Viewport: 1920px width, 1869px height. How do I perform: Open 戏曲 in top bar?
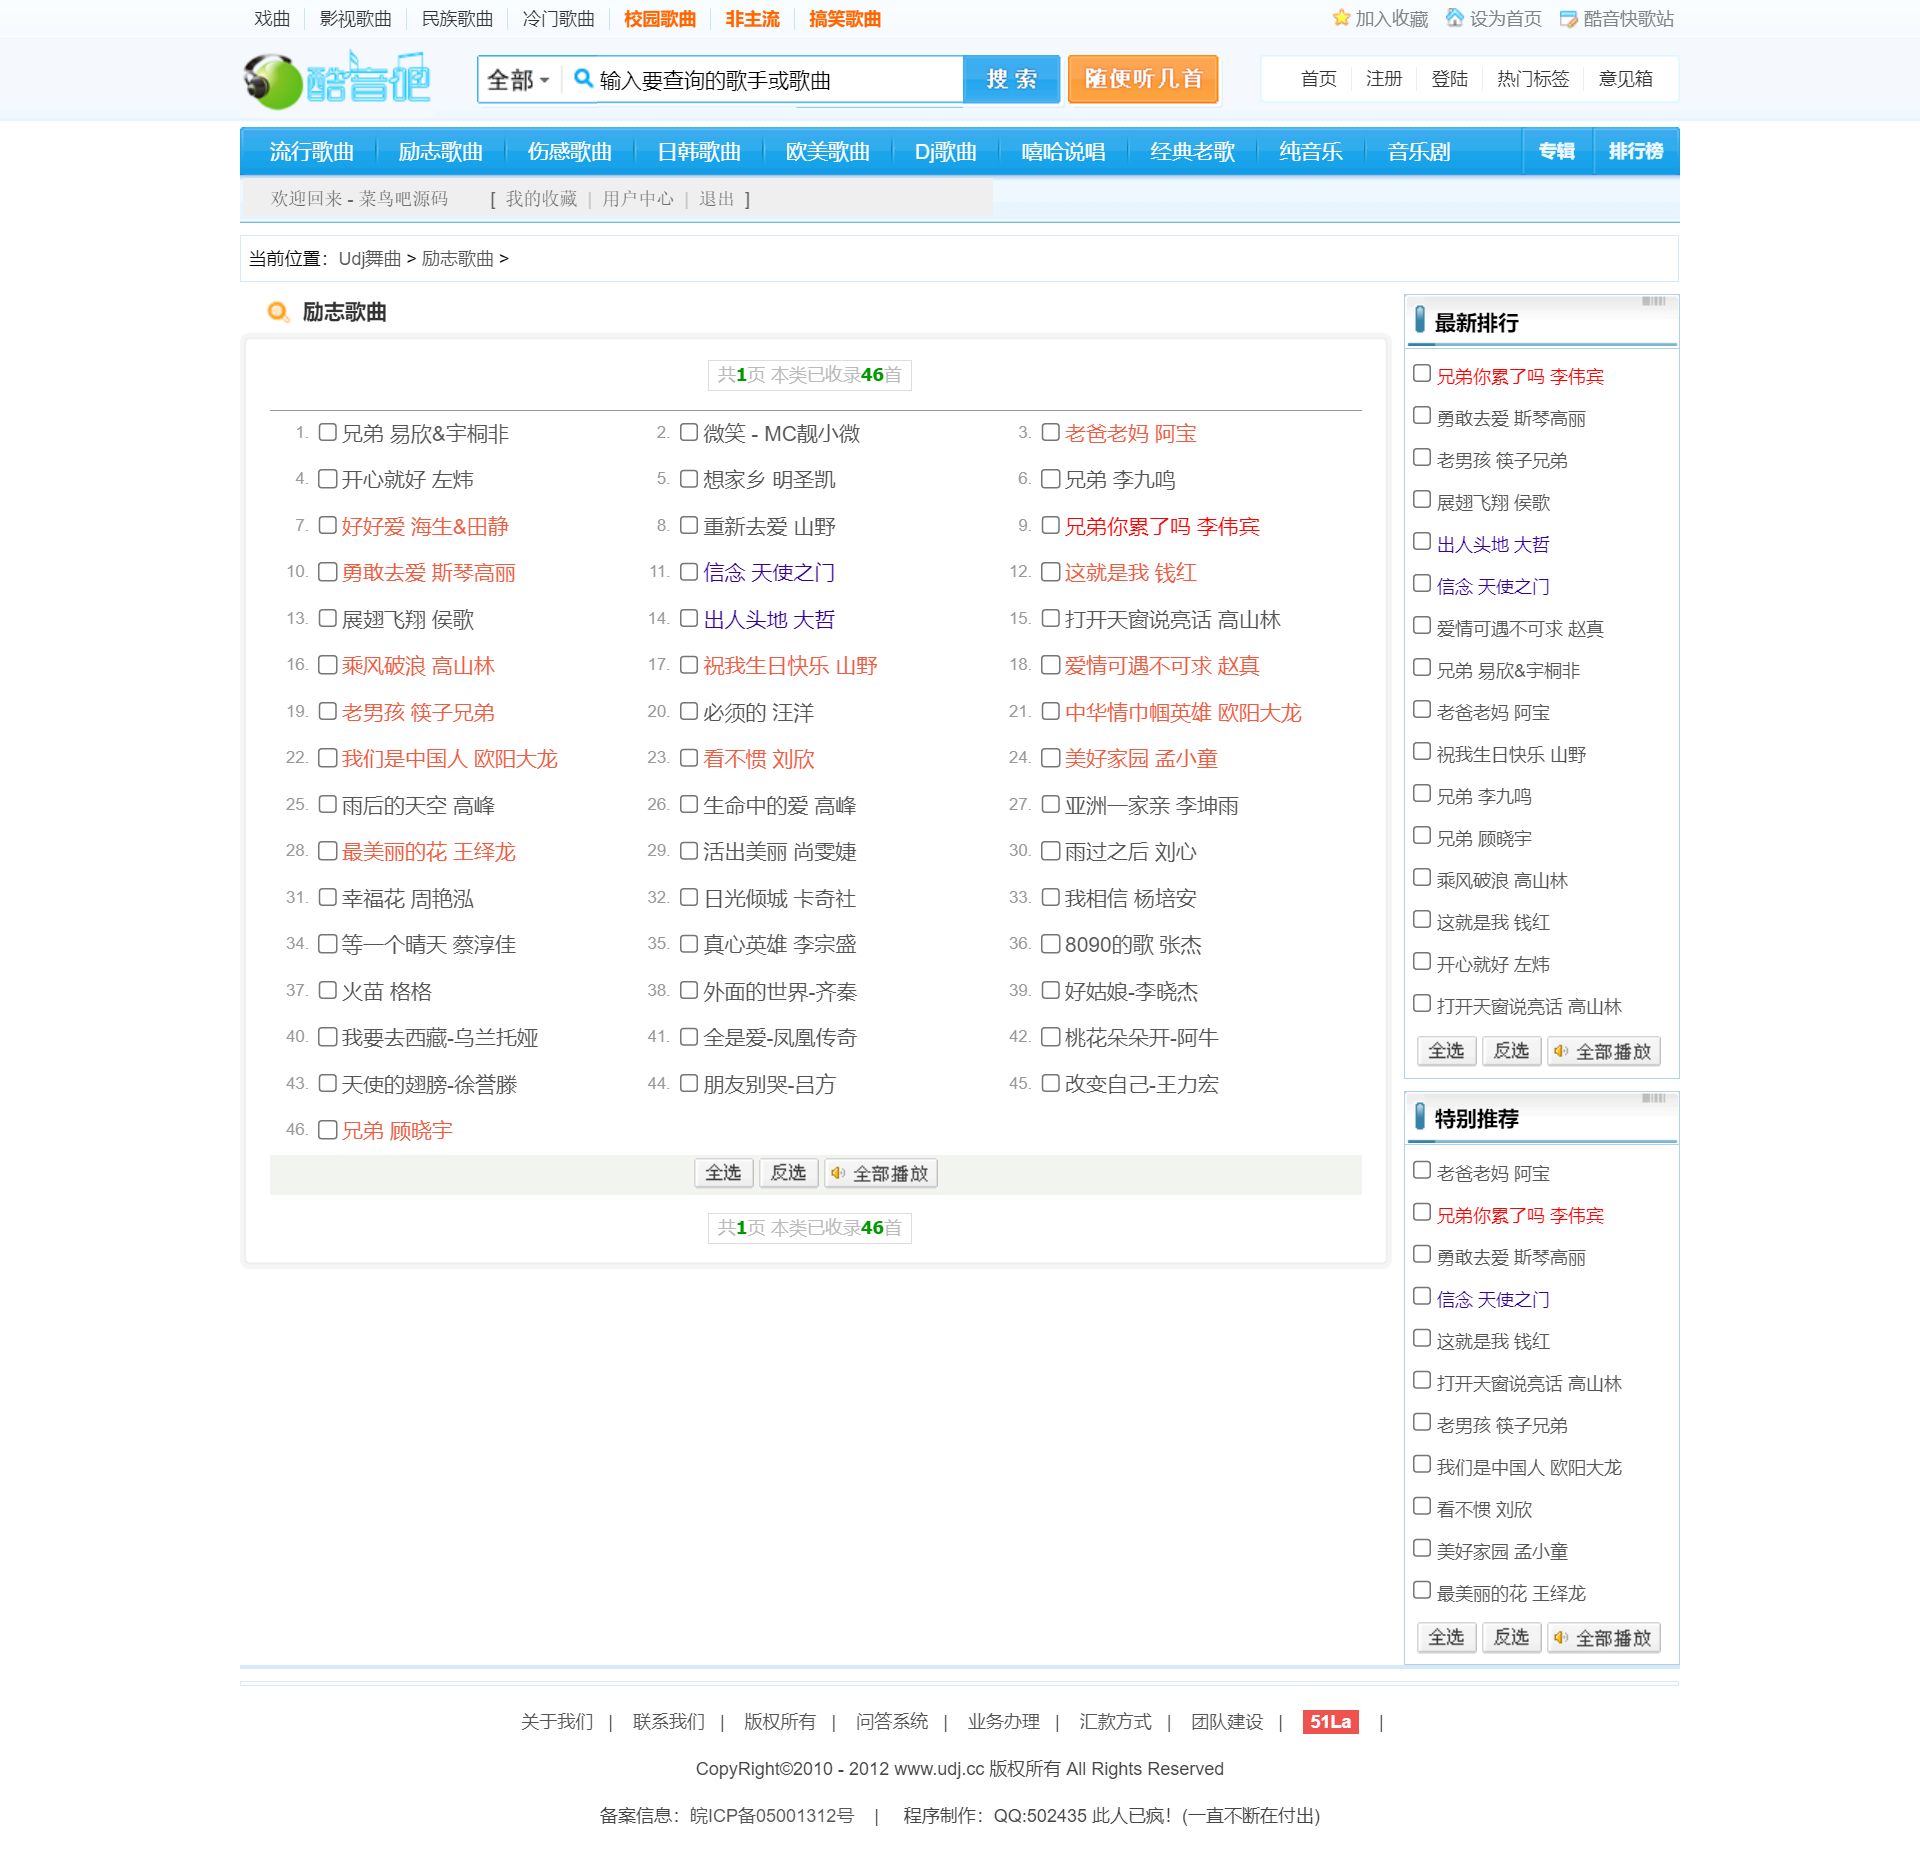272,19
